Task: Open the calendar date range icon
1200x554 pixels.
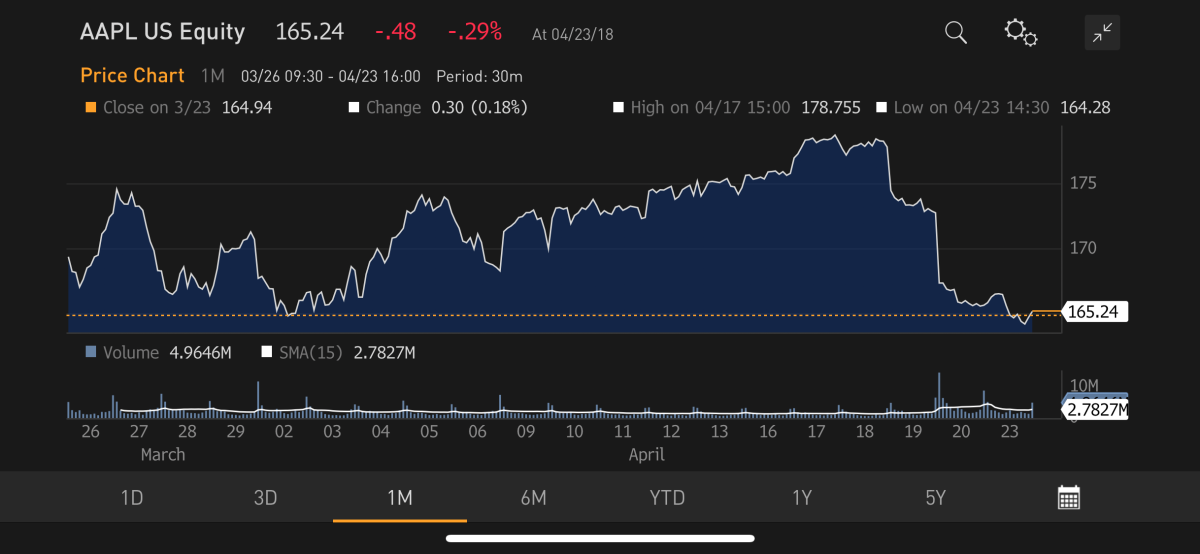Action: tap(1069, 498)
